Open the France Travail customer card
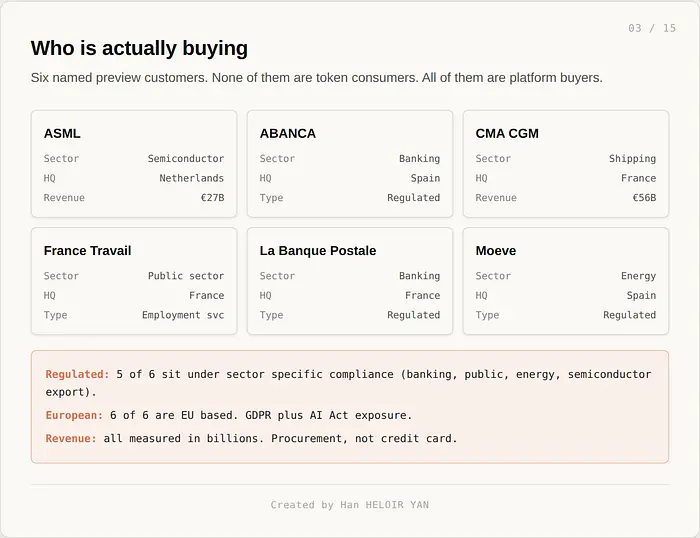 click(134, 281)
